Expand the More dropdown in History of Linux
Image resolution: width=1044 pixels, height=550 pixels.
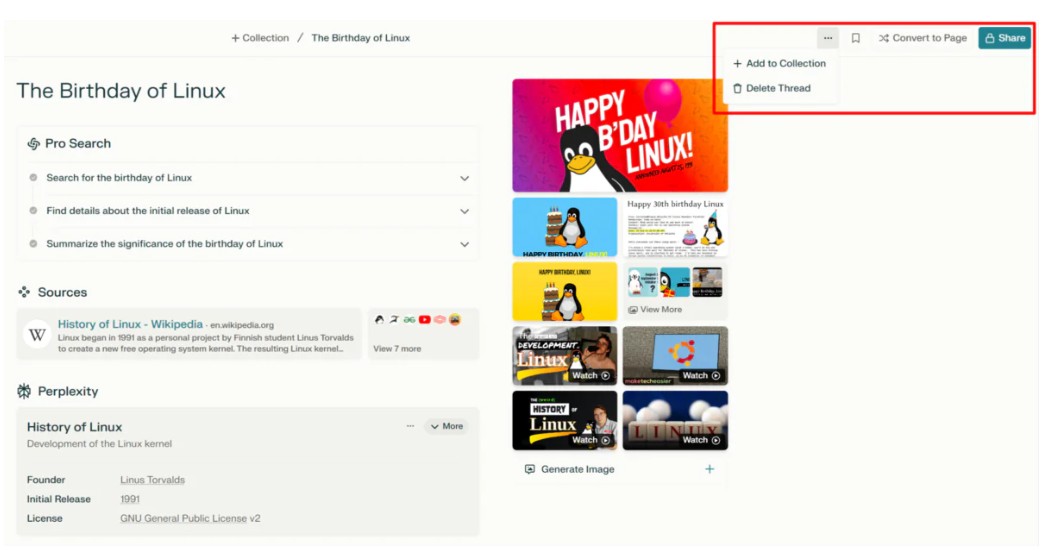coord(447,426)
